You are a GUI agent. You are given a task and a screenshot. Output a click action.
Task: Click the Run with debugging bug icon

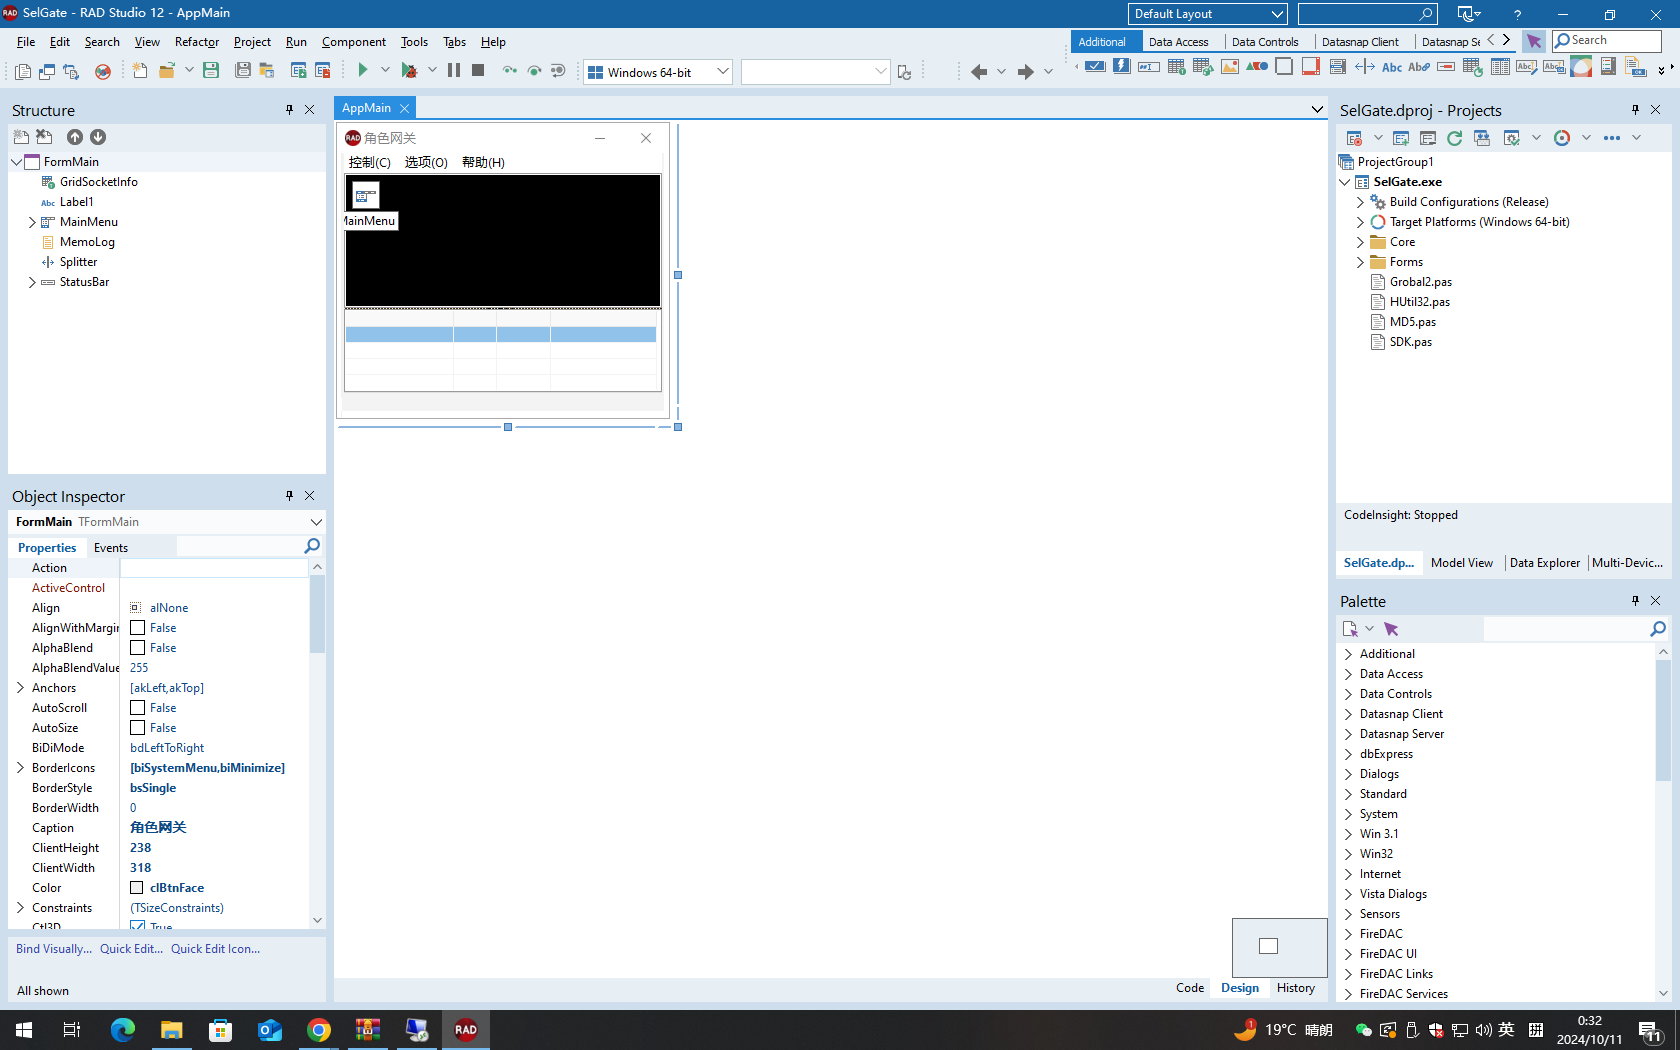409,70
